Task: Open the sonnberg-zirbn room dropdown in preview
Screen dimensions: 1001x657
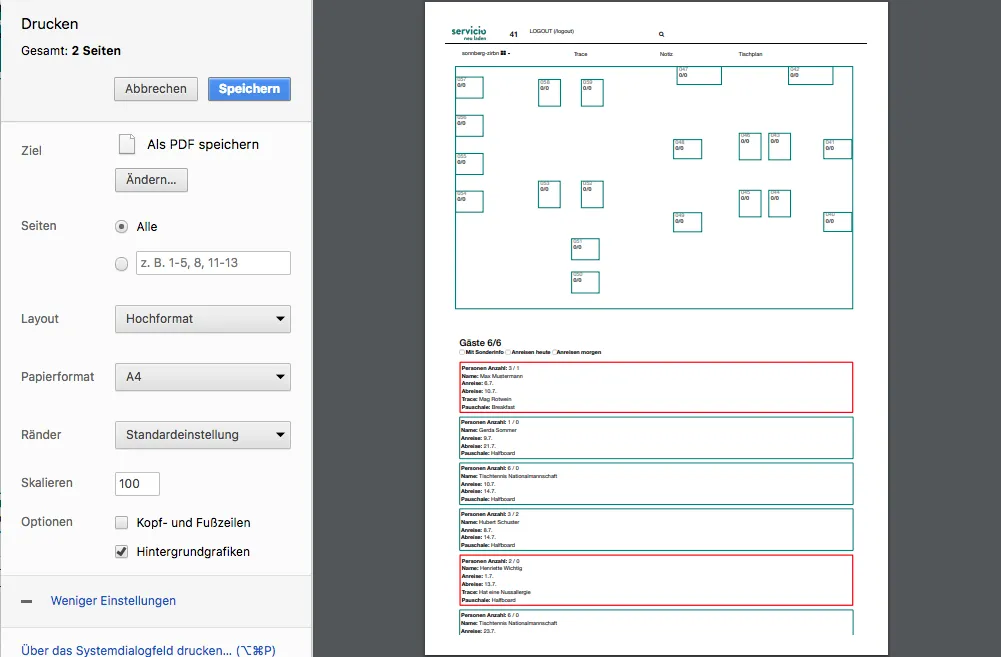Action: point(486,54)
